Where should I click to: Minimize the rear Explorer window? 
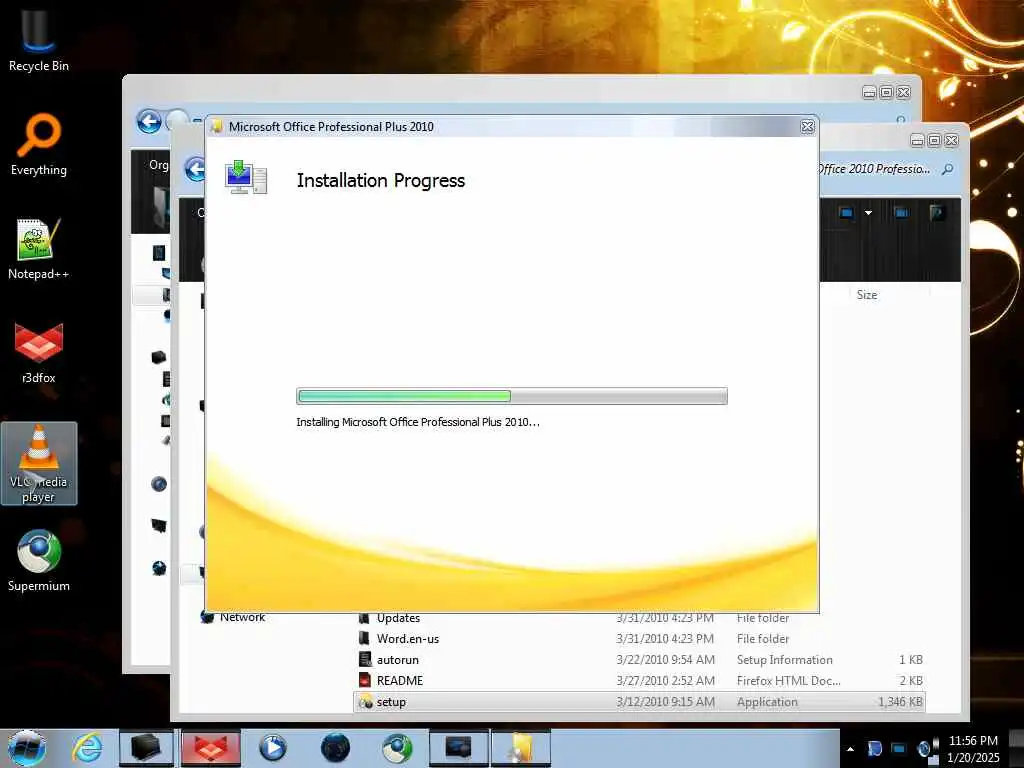click(x=869, y=93)
